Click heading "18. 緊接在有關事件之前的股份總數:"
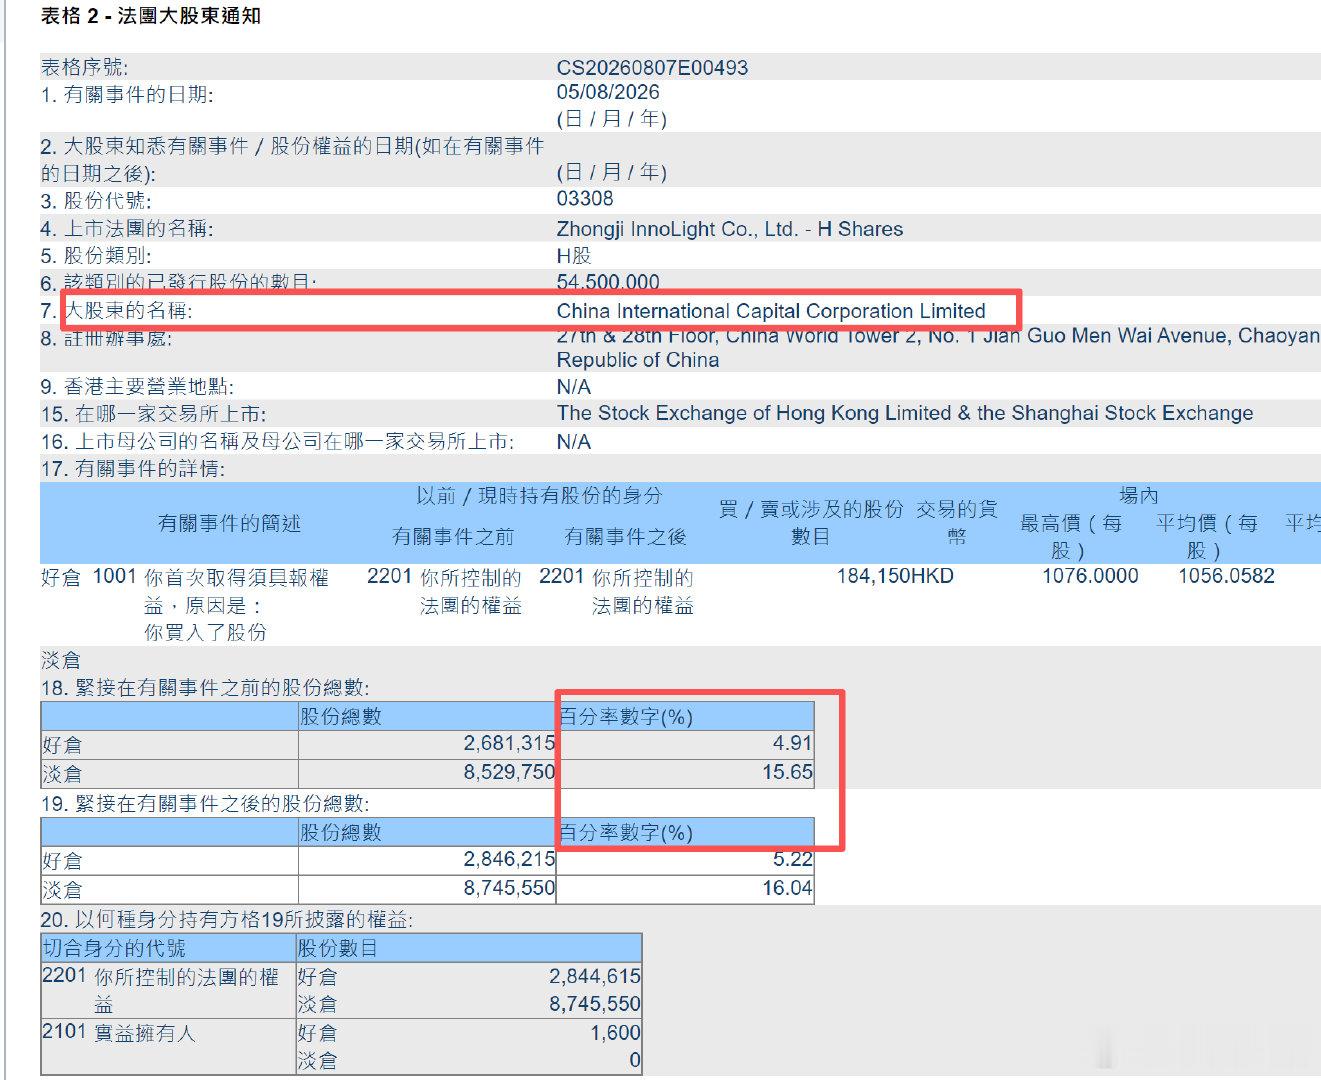The height and width of the screenshot is (1080, 1321). point(205,688)
